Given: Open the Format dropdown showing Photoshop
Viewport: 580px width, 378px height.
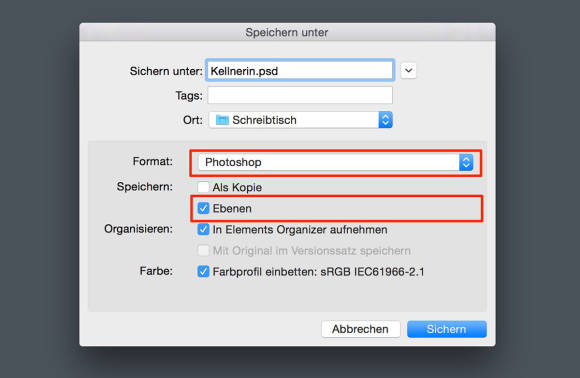Looking at the screenshot, I should 335,162.
